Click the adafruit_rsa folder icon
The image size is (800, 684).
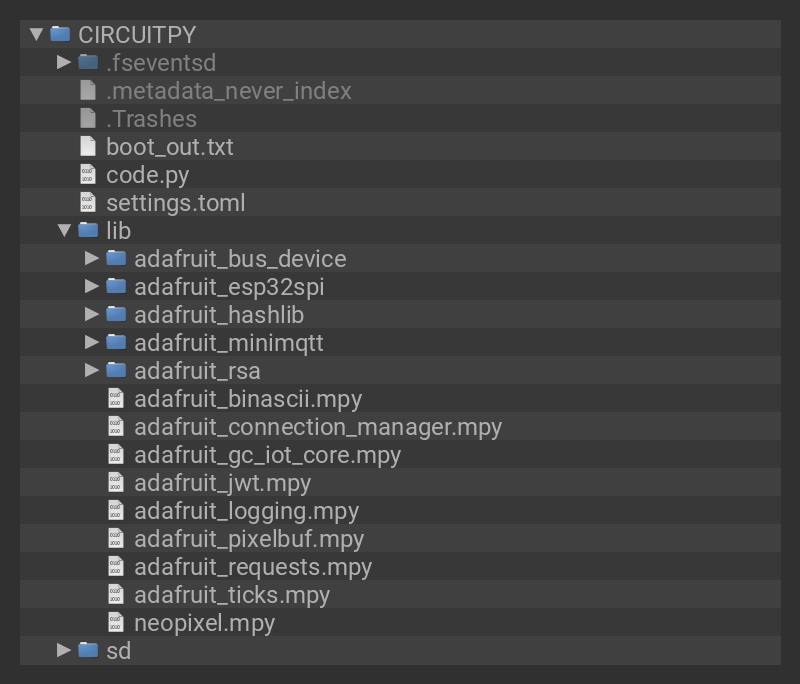click(116, 370)
